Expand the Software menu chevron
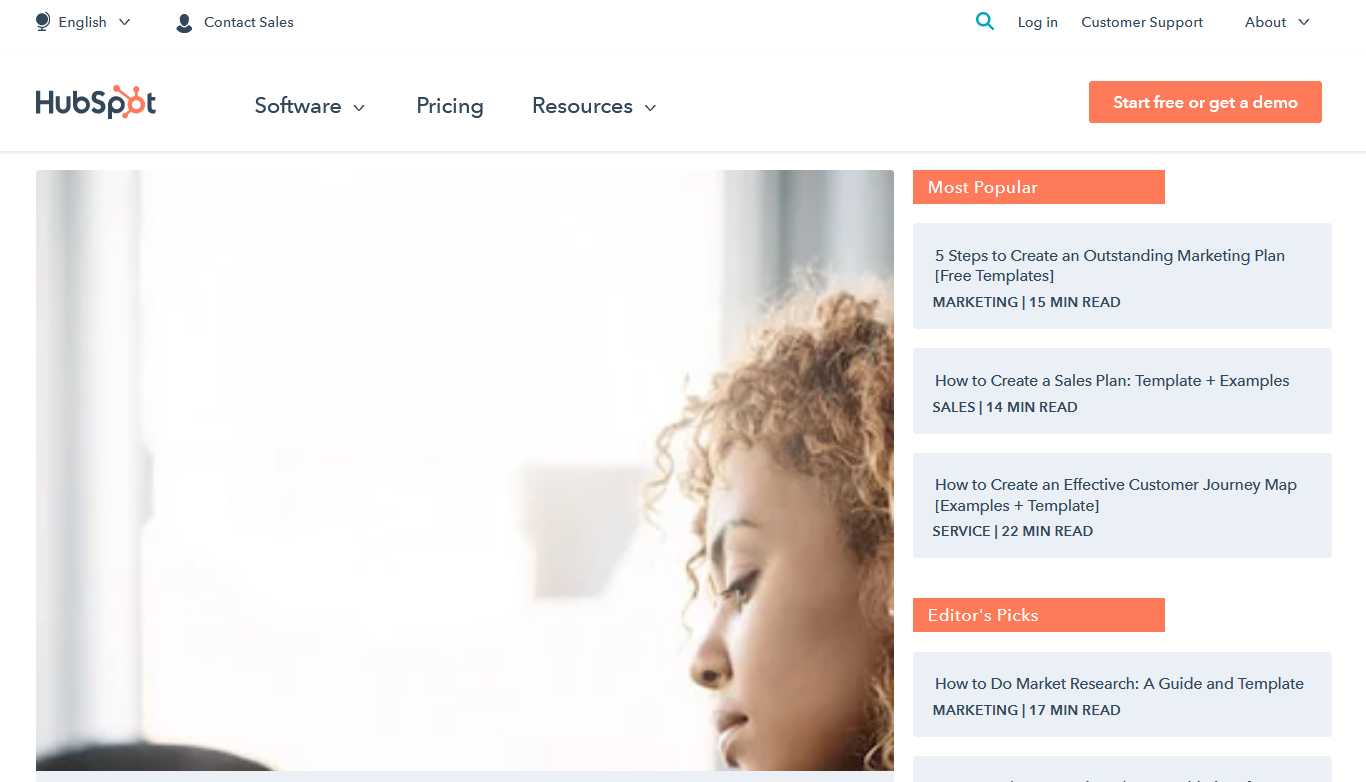This screenshot has height=782, width=1366. coord(359,108)
